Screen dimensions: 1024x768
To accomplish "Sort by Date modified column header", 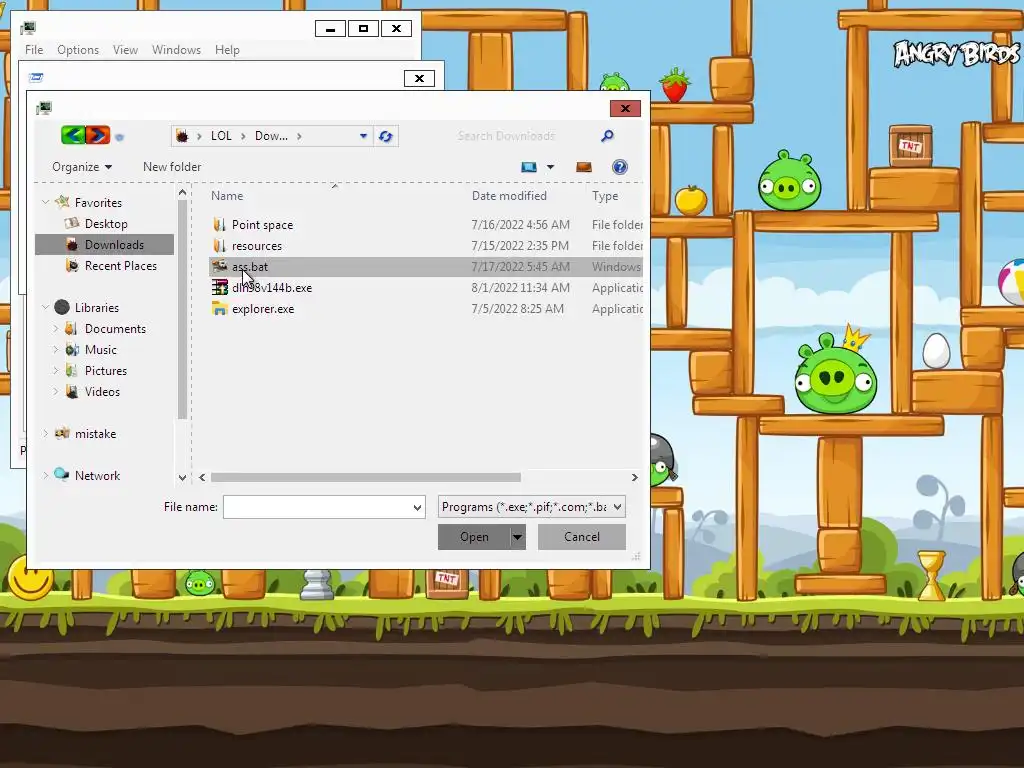I will pos(509,195).
